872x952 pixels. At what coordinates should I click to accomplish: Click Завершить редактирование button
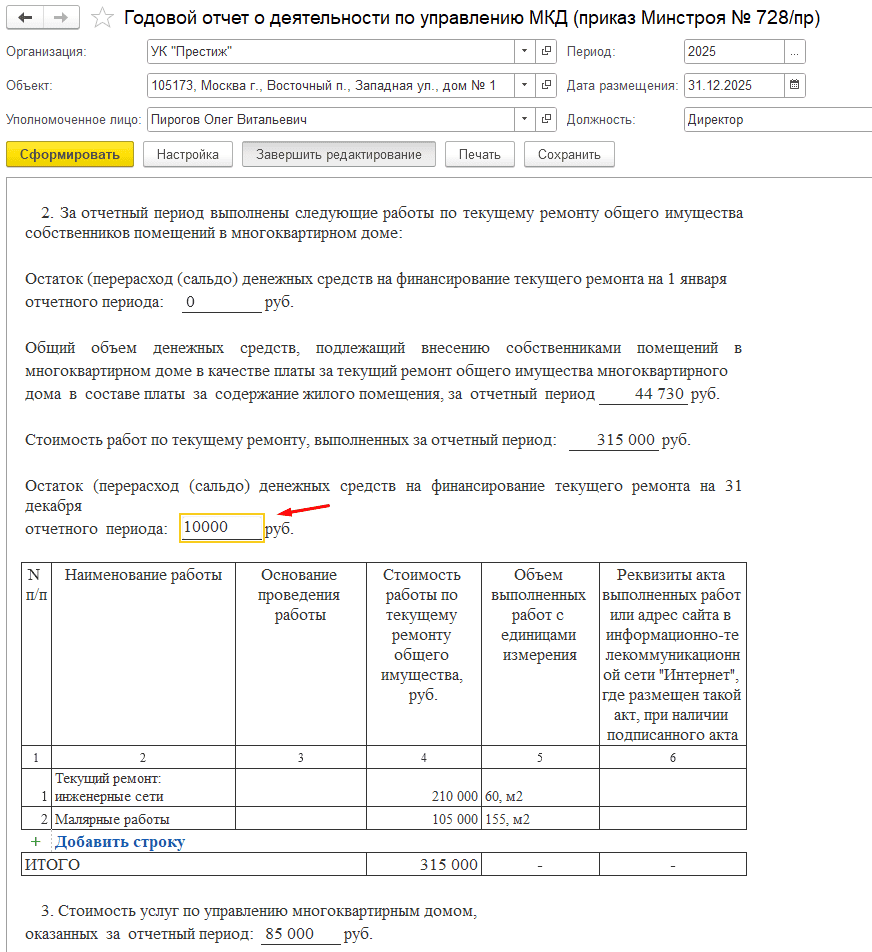click(338, 154)
